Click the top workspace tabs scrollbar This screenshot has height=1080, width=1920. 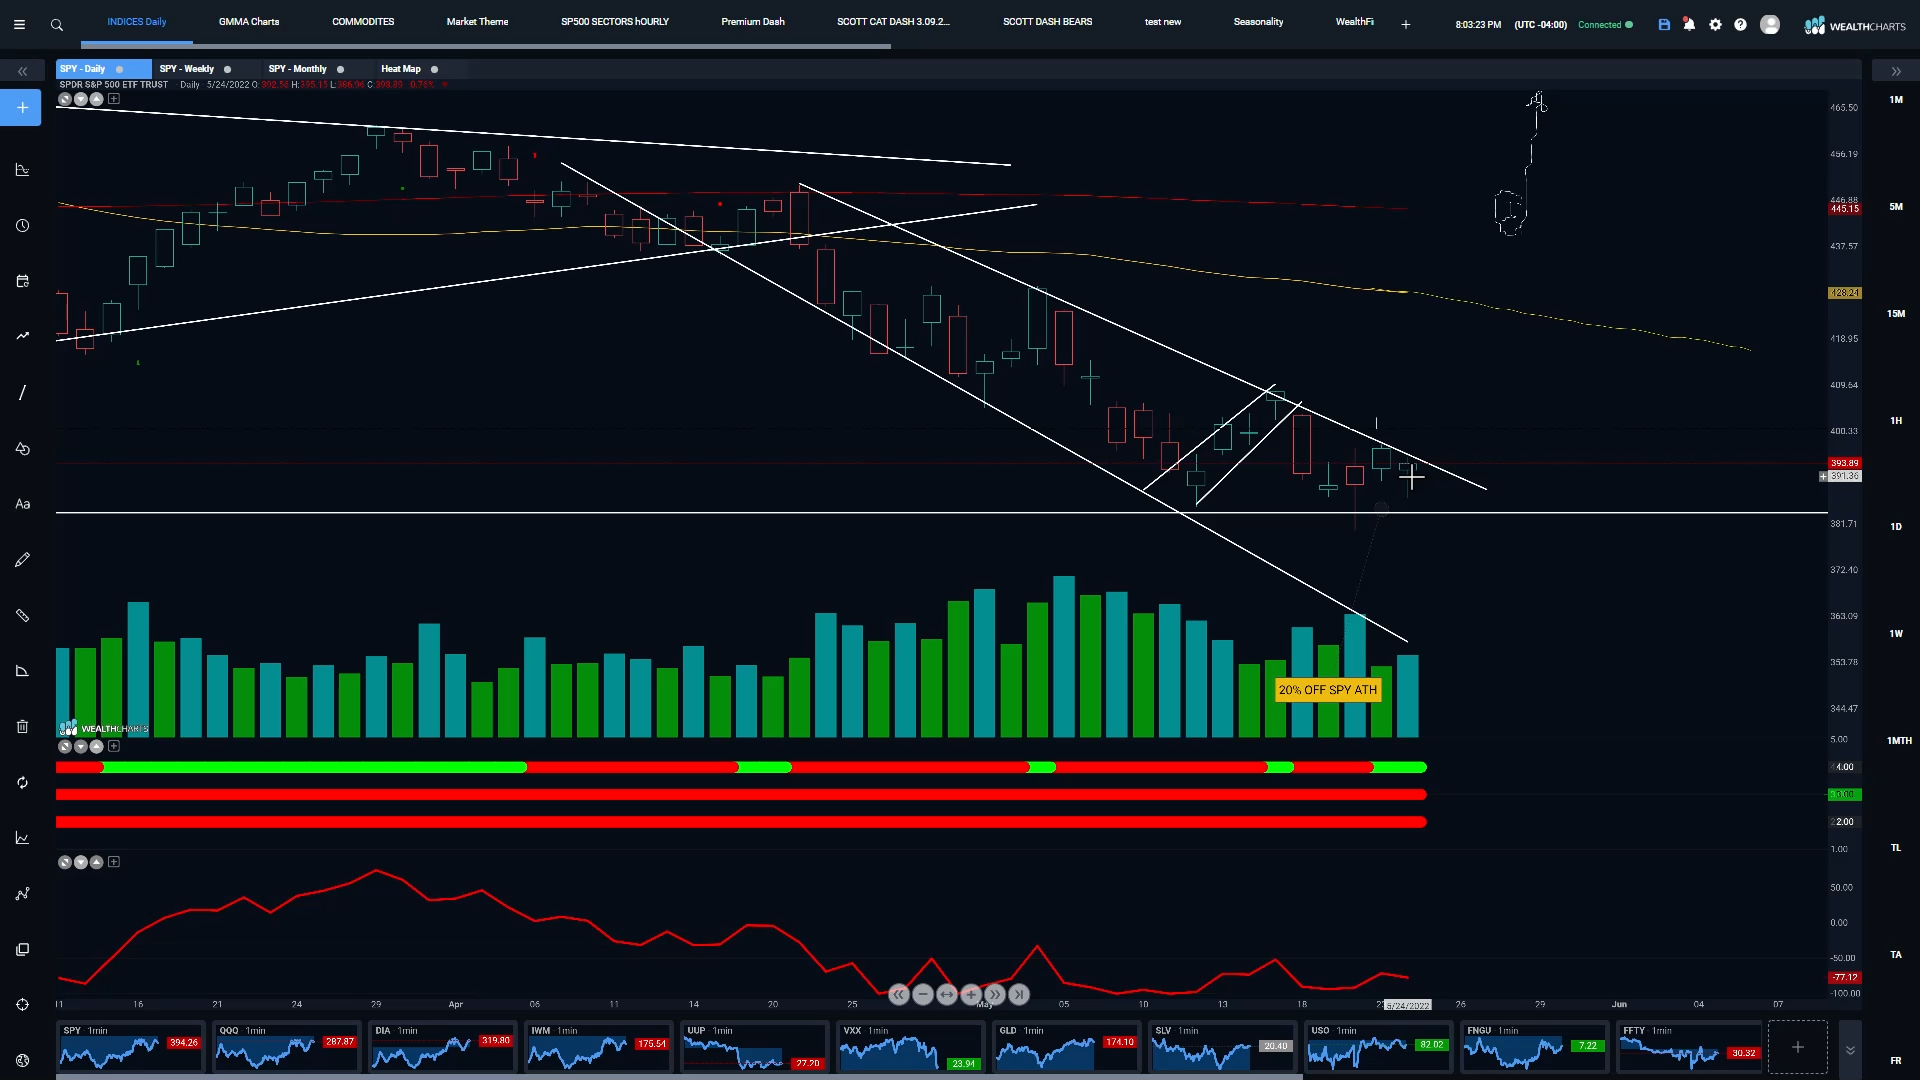point(485,46)
